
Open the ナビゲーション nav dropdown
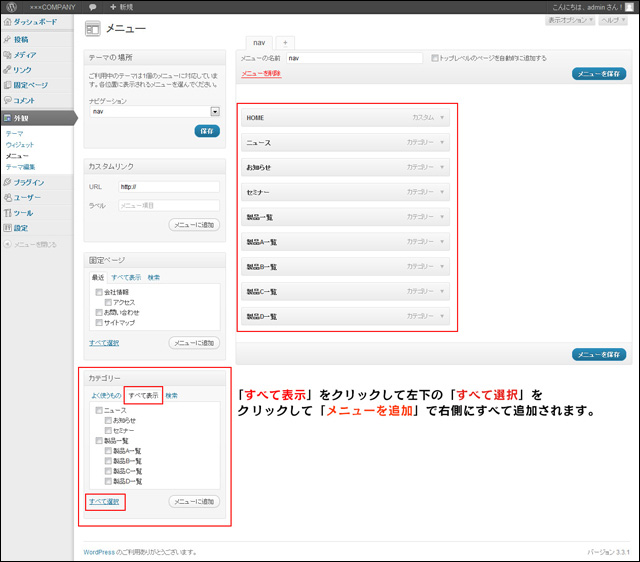pyautogui.click(x=214, y=112)
